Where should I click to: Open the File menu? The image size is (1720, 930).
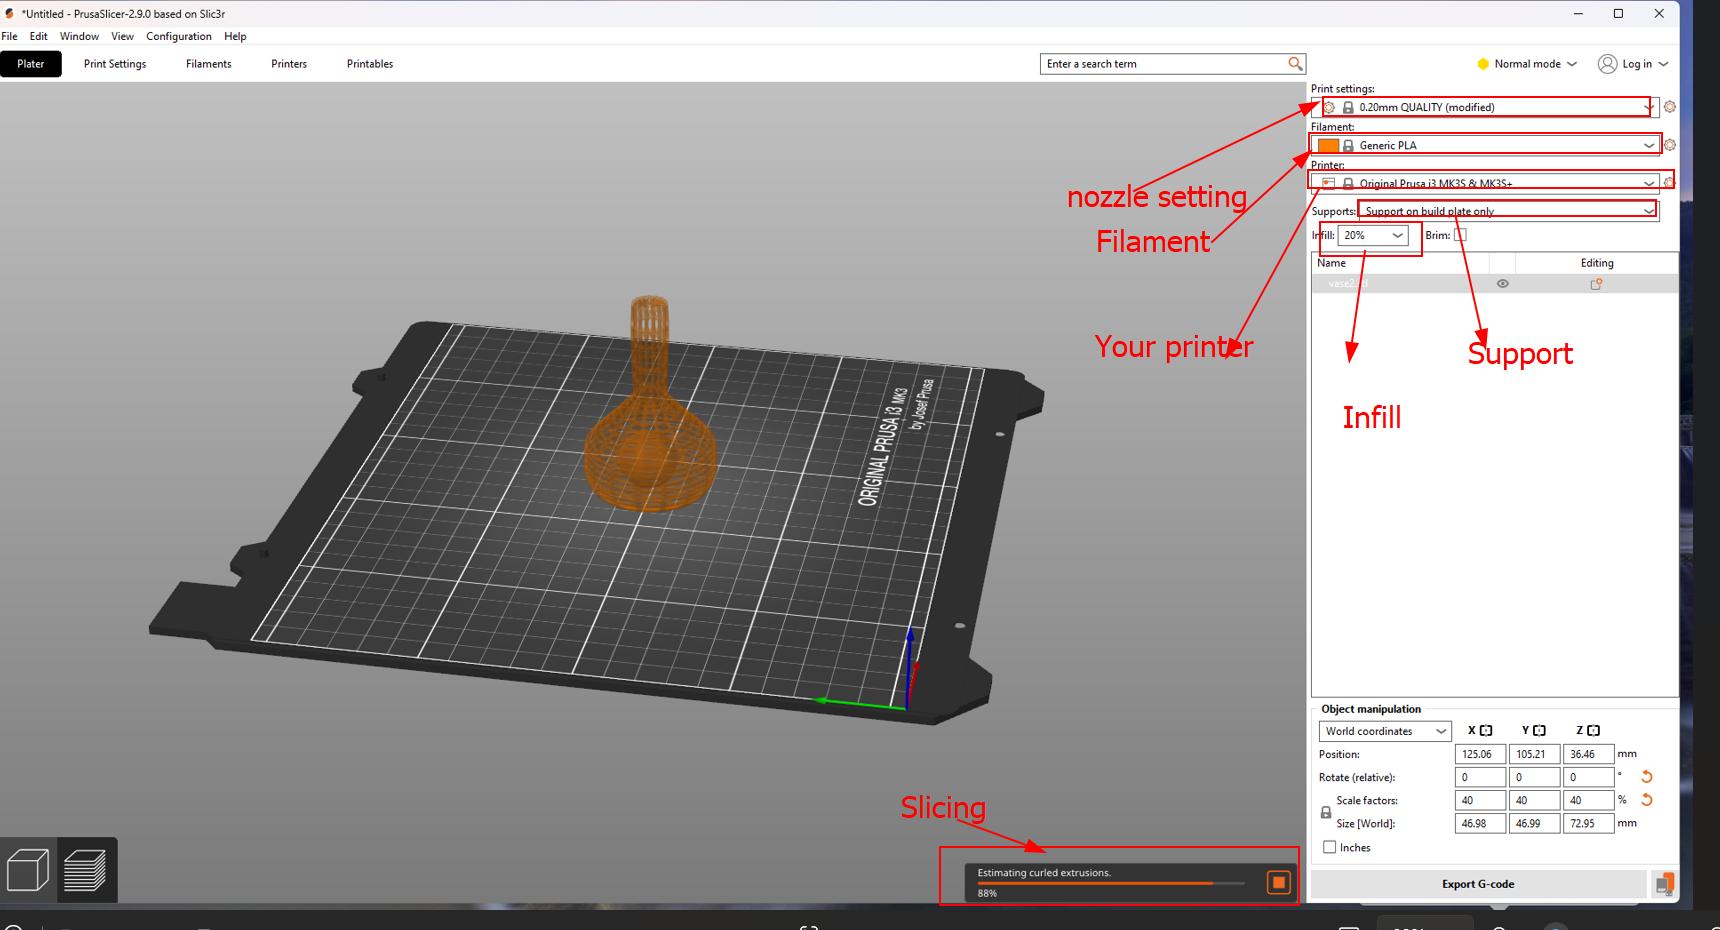(x=10, y=36)
